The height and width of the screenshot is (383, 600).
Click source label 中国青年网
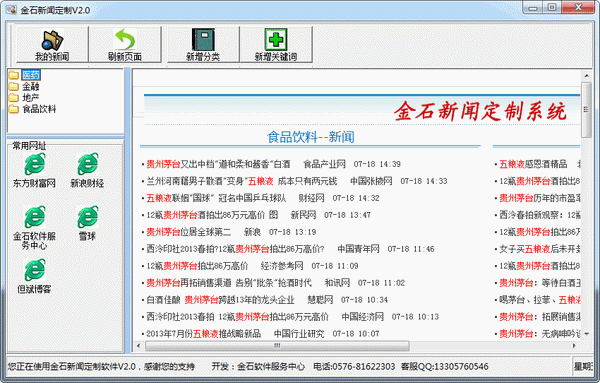pos(358,249)
